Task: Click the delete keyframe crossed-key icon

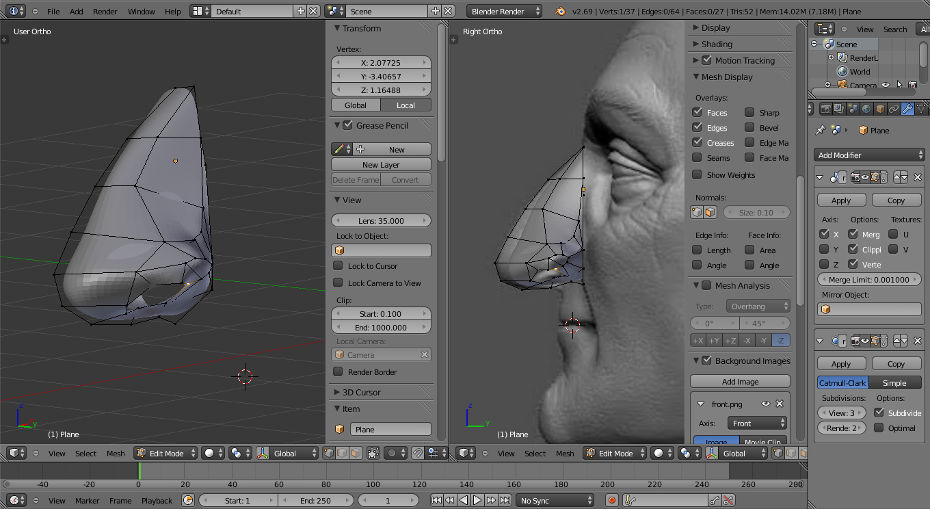Action: pos(728,501)
